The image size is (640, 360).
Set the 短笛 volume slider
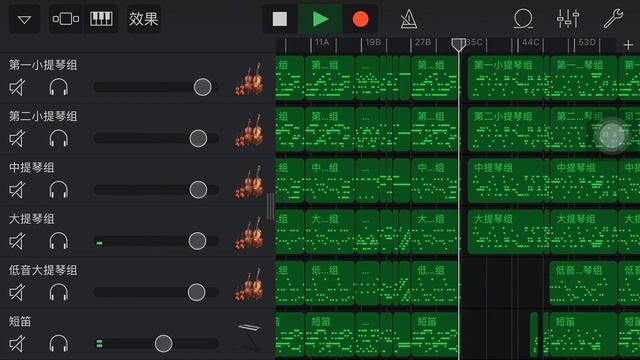[x=163, y=344]
